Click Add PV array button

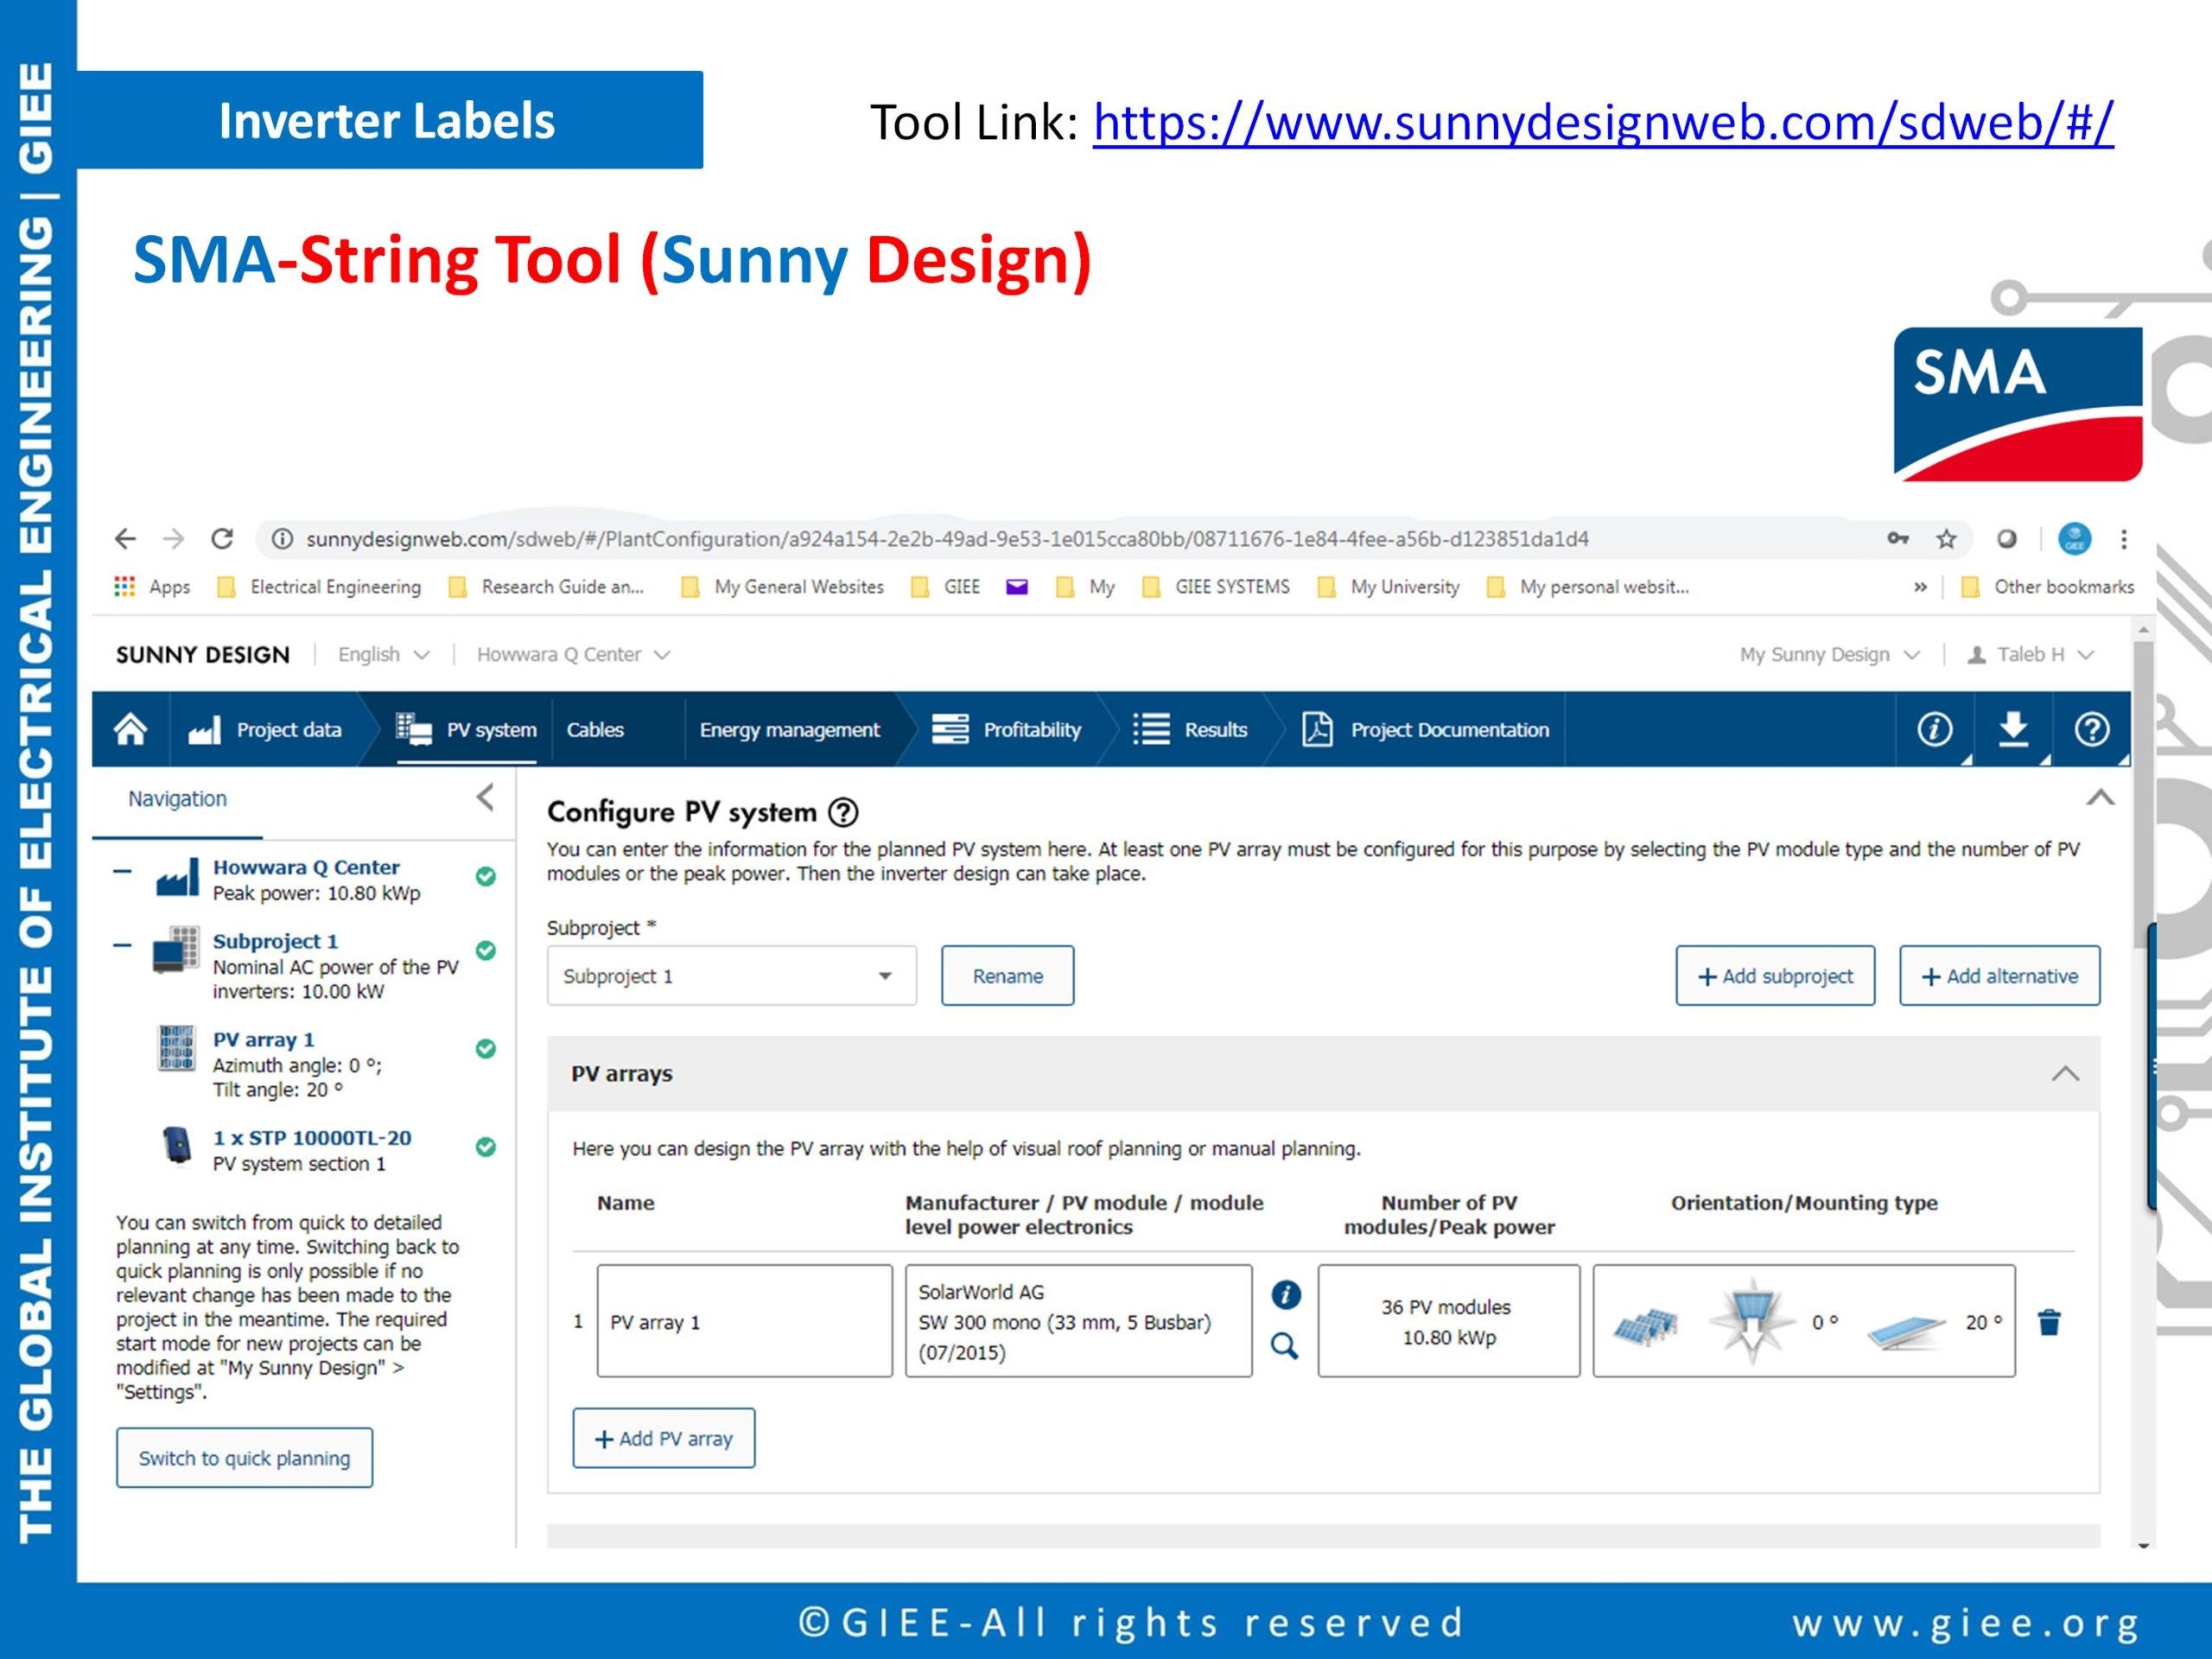click(x=664, y=1438)
